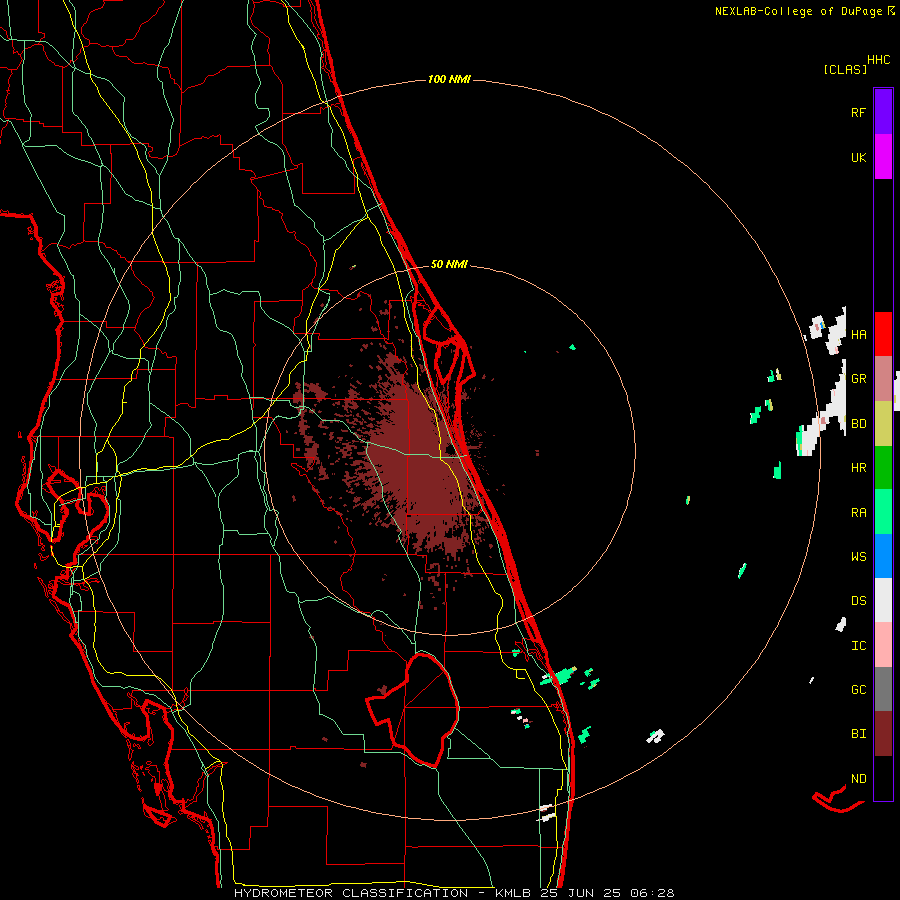Click the HHC product label
The width and height of the screenshot is (900, 900).
point(878,60)
